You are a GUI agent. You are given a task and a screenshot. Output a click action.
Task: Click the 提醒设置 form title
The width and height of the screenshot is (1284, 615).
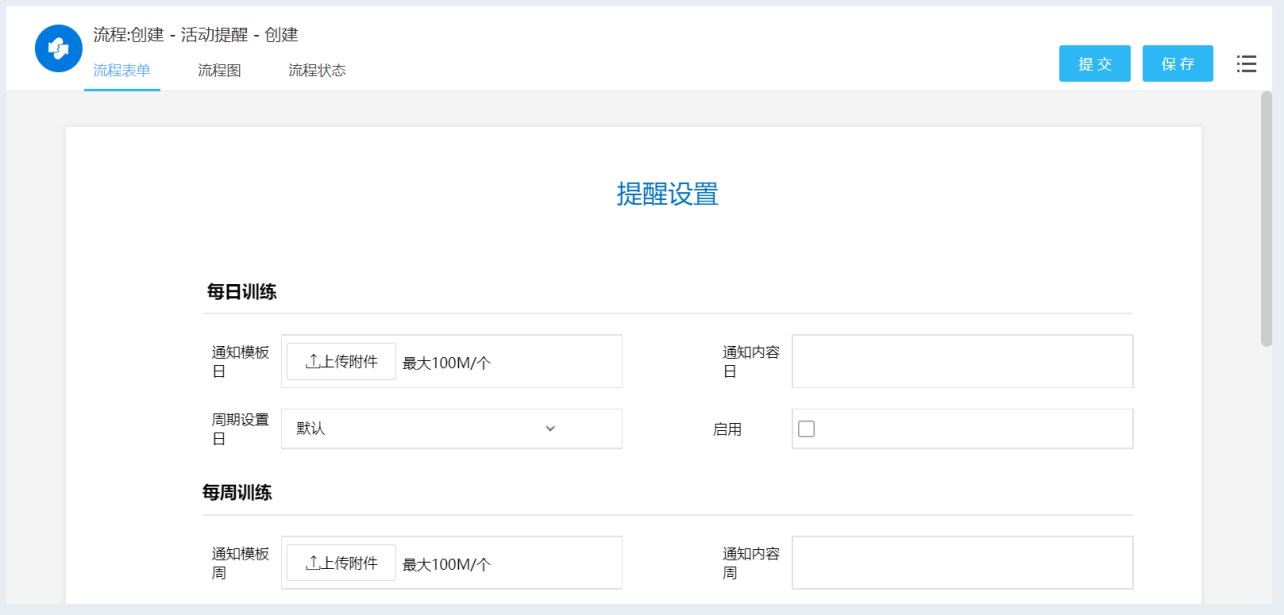667,194
